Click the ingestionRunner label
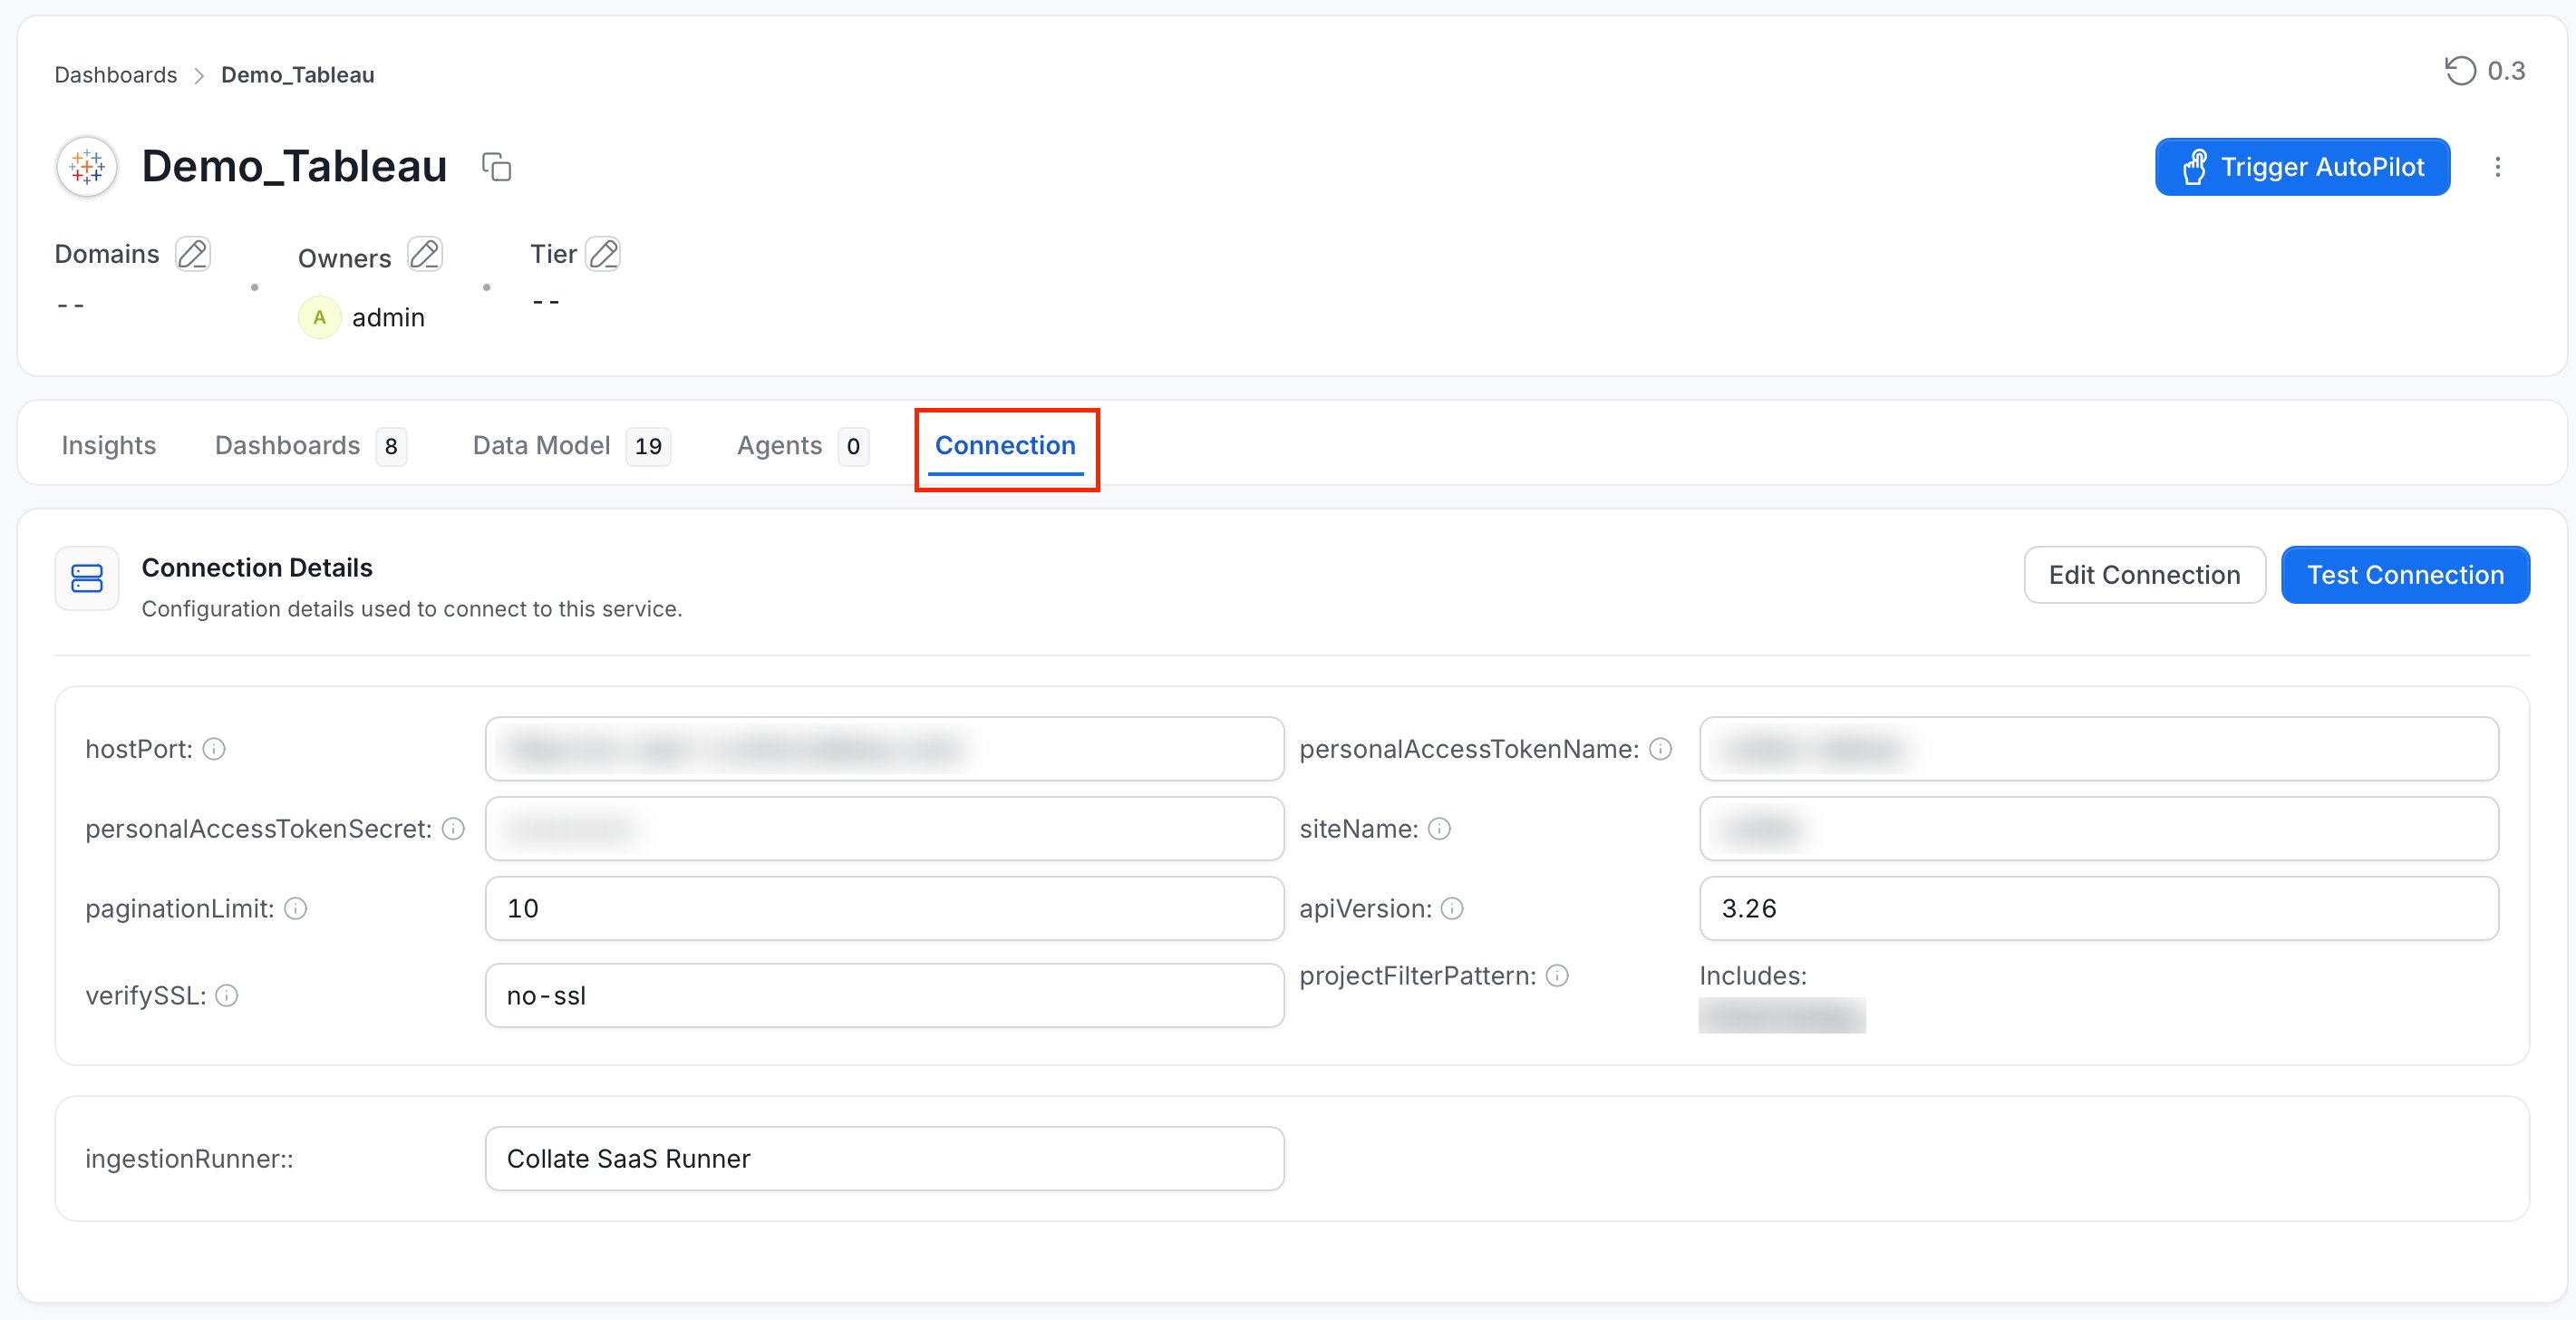 189,1159
